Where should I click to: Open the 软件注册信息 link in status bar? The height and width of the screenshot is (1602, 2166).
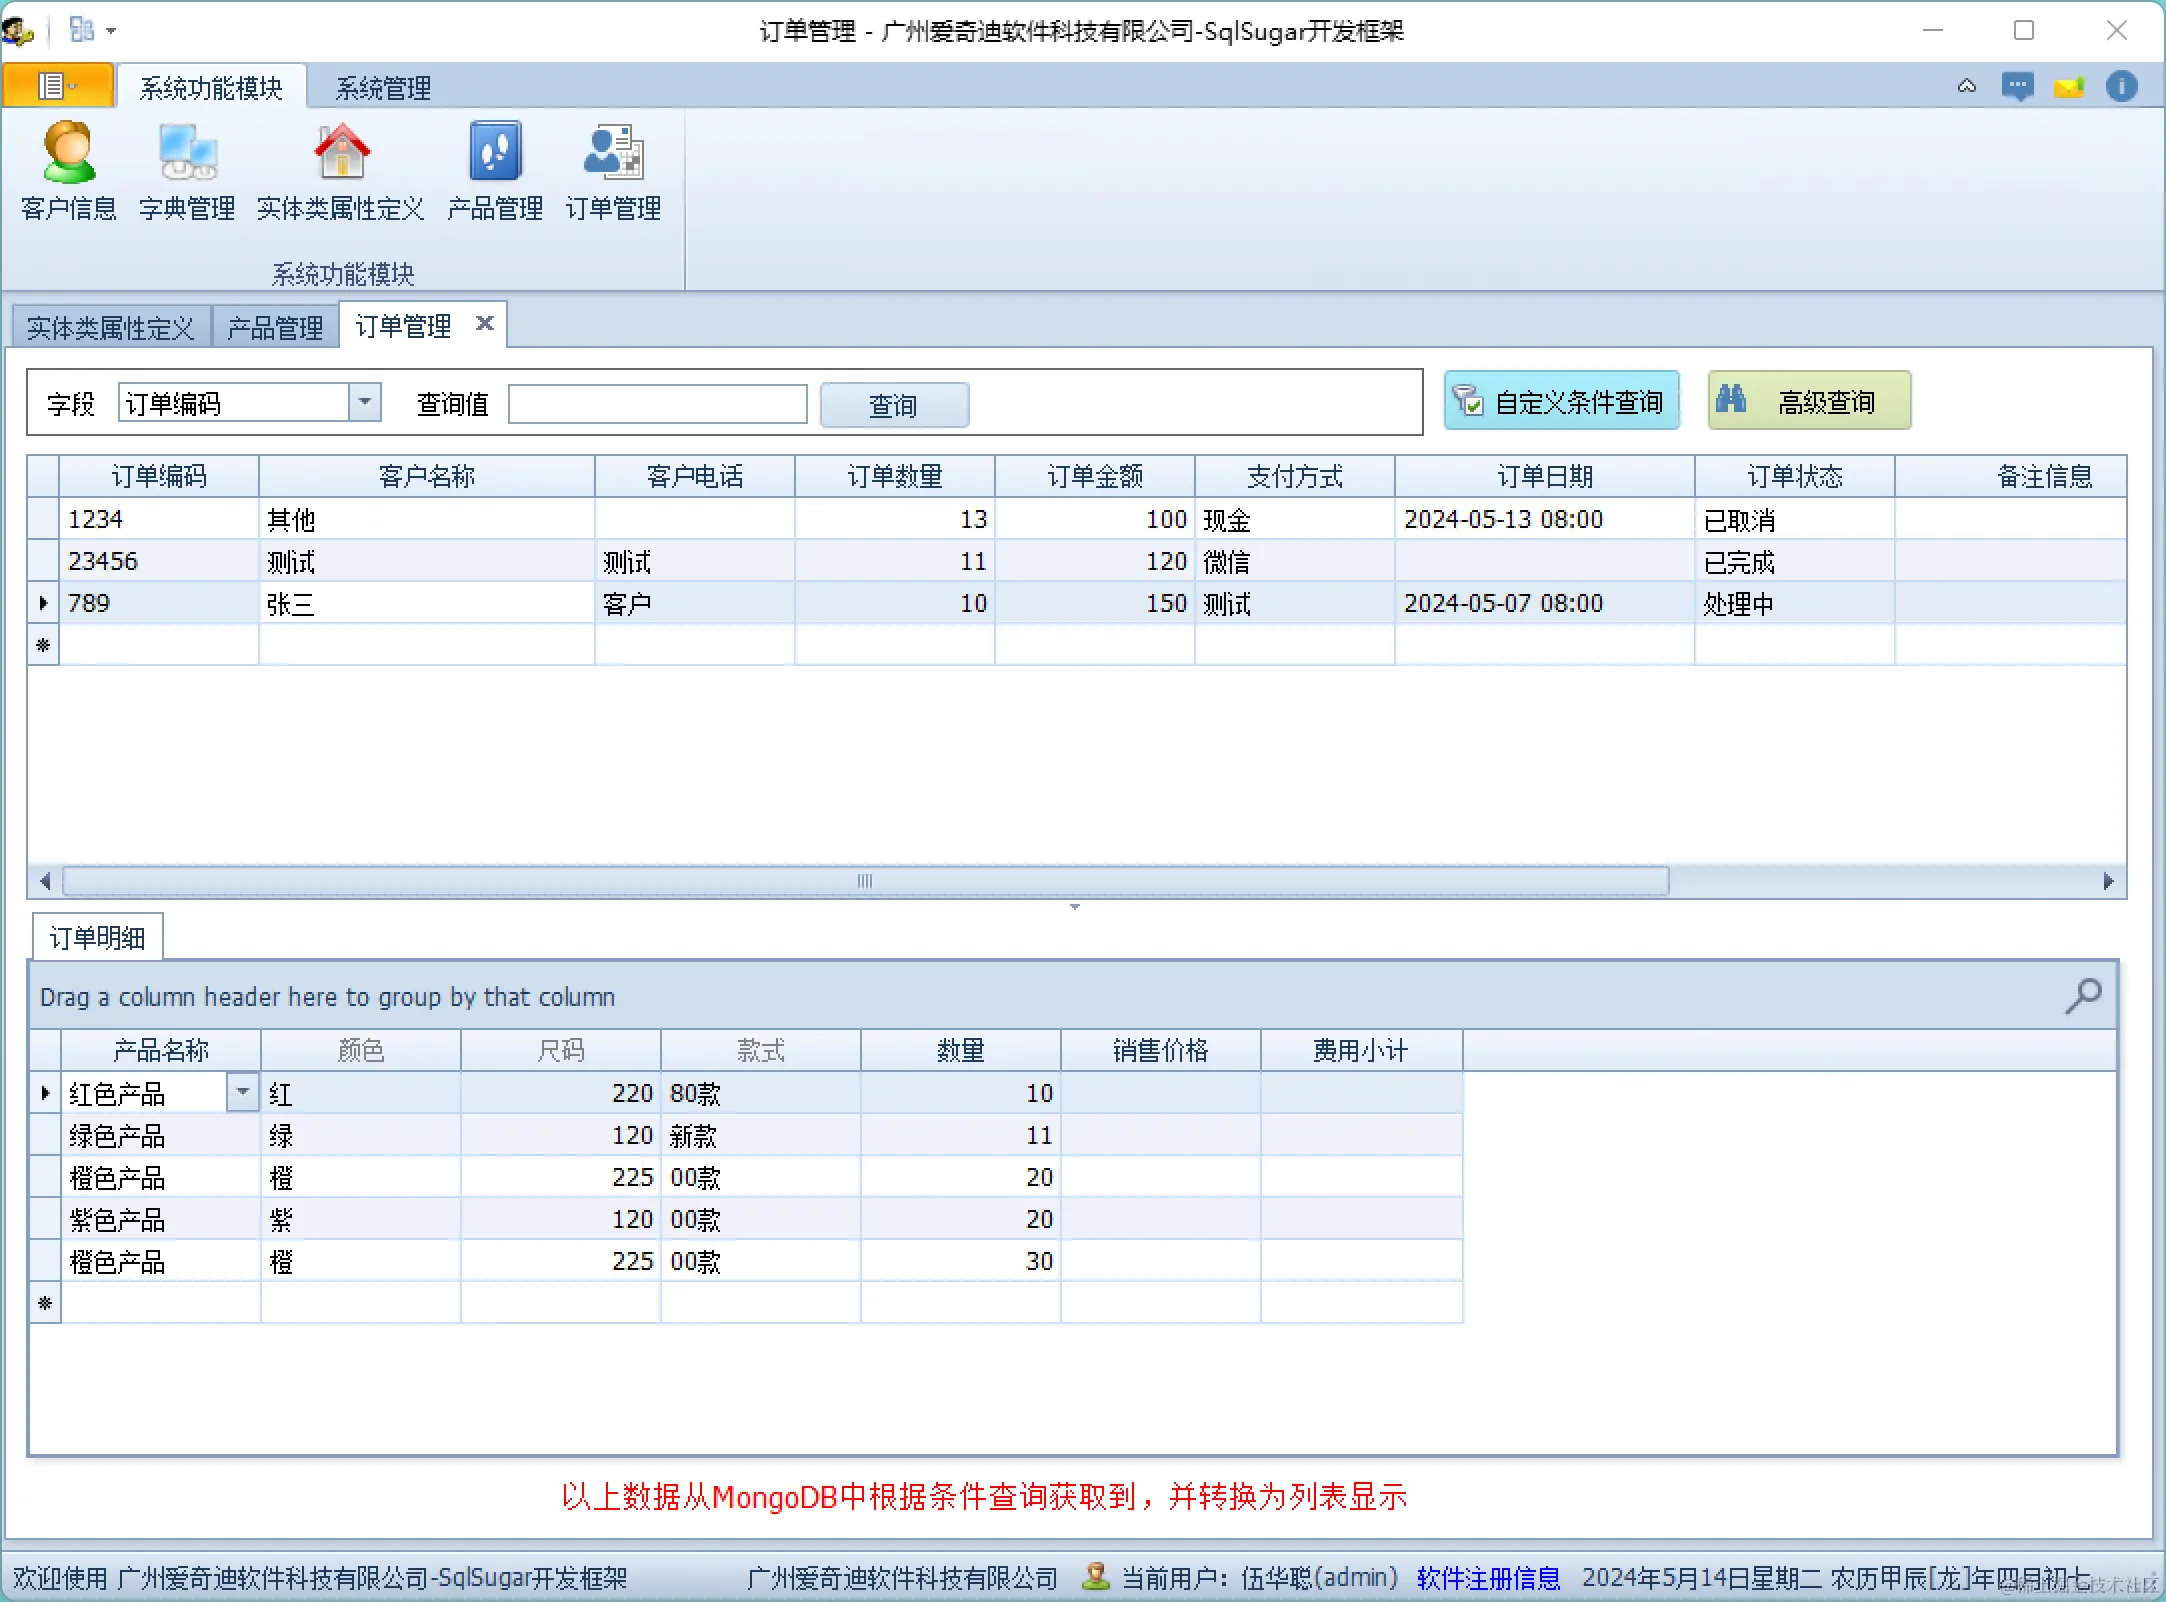tap(1488, 1577)
